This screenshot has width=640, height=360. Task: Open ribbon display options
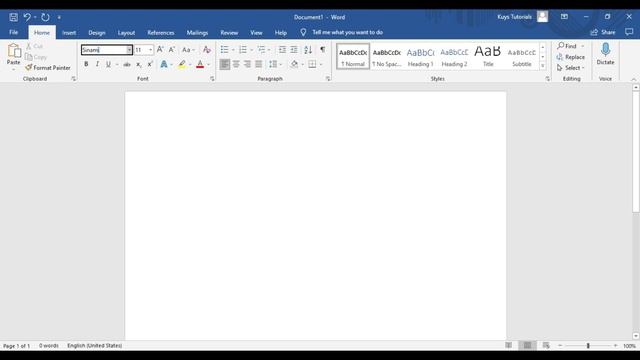(564, 17)
